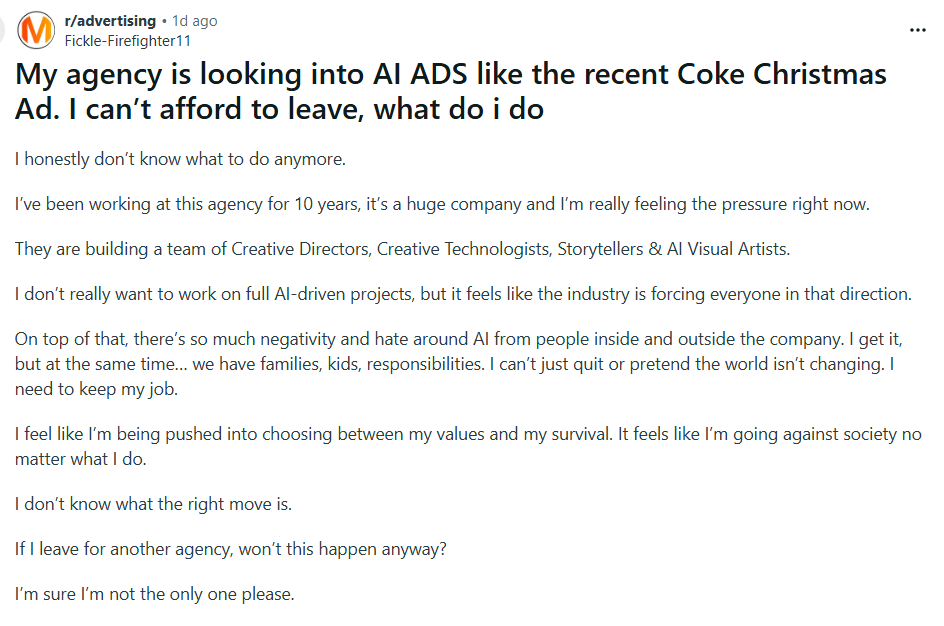Click the paragraph about full AI-driven projects

click(463, 294)
